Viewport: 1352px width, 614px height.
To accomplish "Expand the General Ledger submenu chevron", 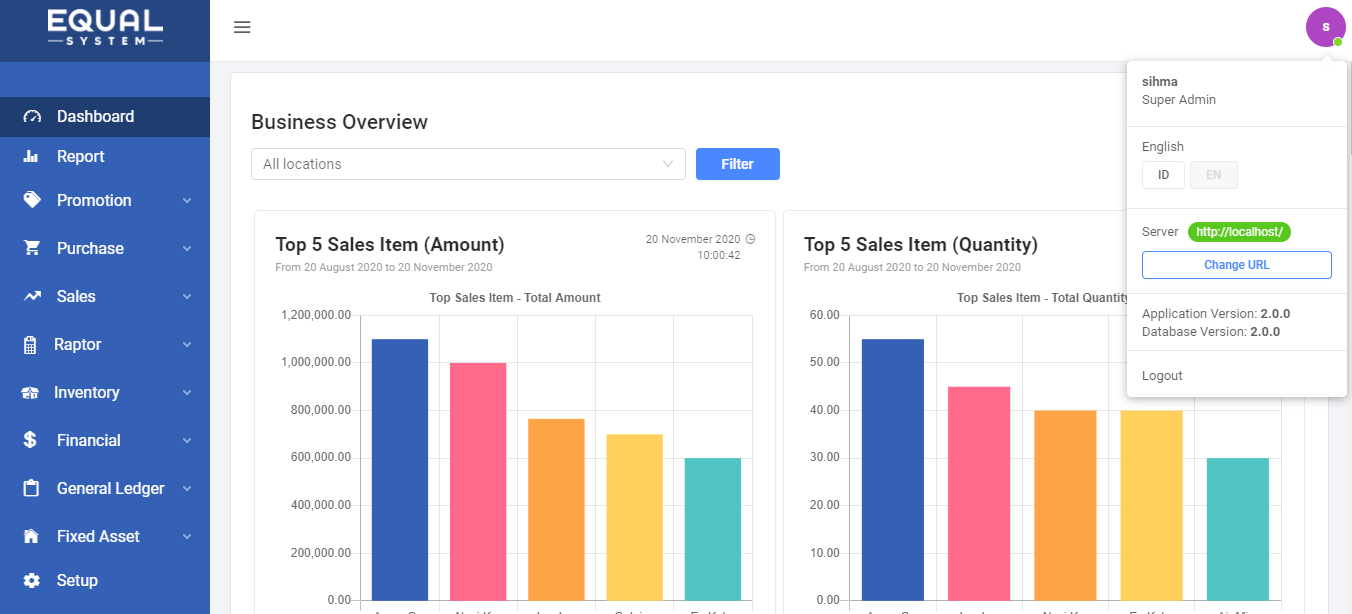I will tap(187, 489).
